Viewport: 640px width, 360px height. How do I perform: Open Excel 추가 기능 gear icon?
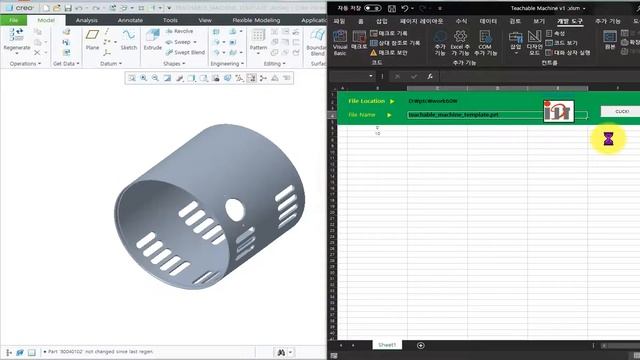click(x=460, y=43)
